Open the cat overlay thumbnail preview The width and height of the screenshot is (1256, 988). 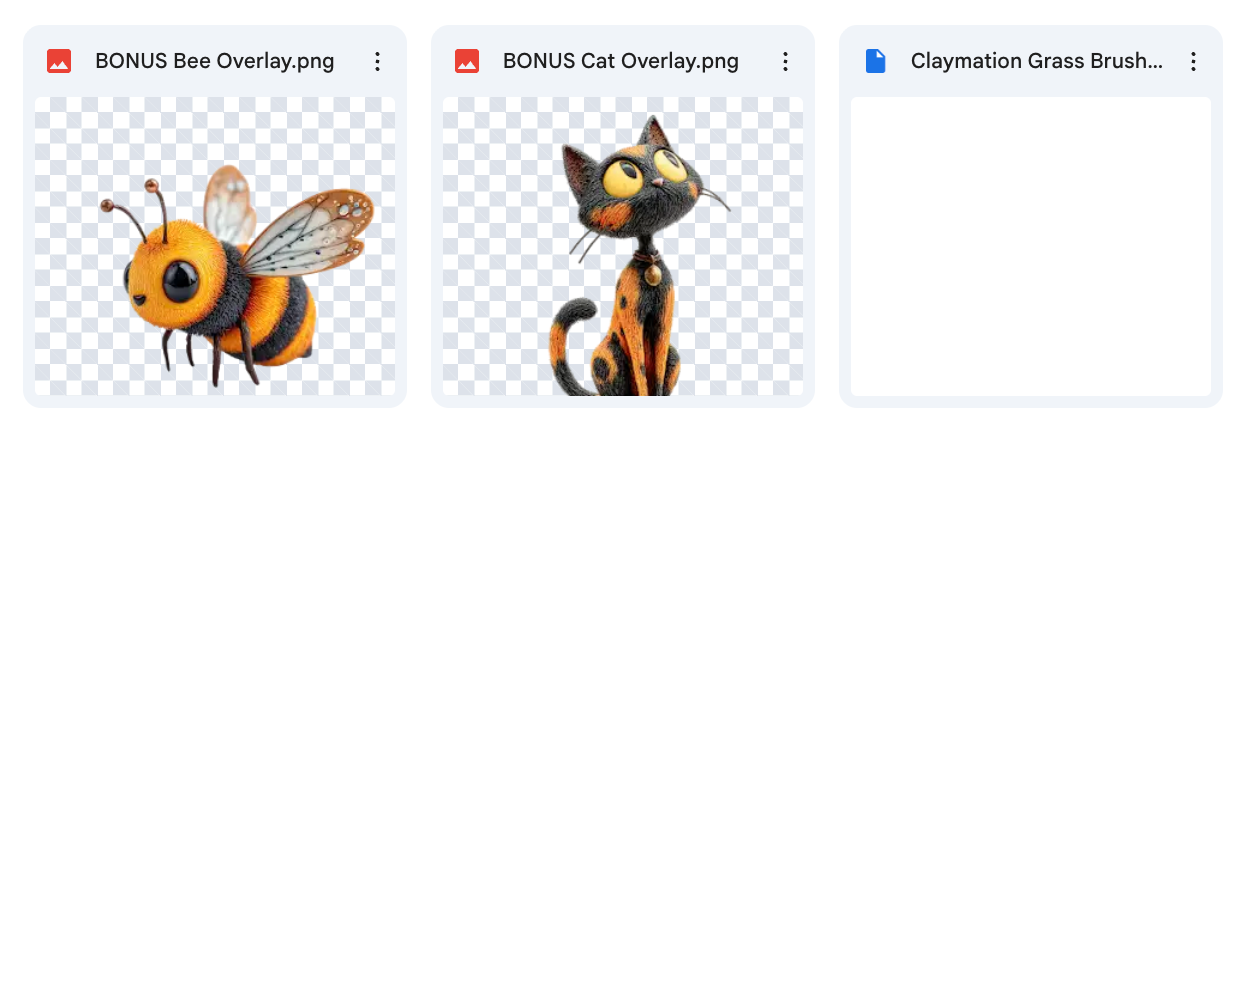point(623,246)
